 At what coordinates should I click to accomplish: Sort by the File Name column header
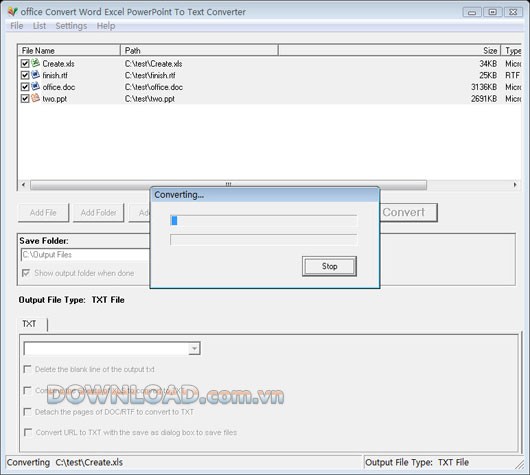tap(69, 50)
